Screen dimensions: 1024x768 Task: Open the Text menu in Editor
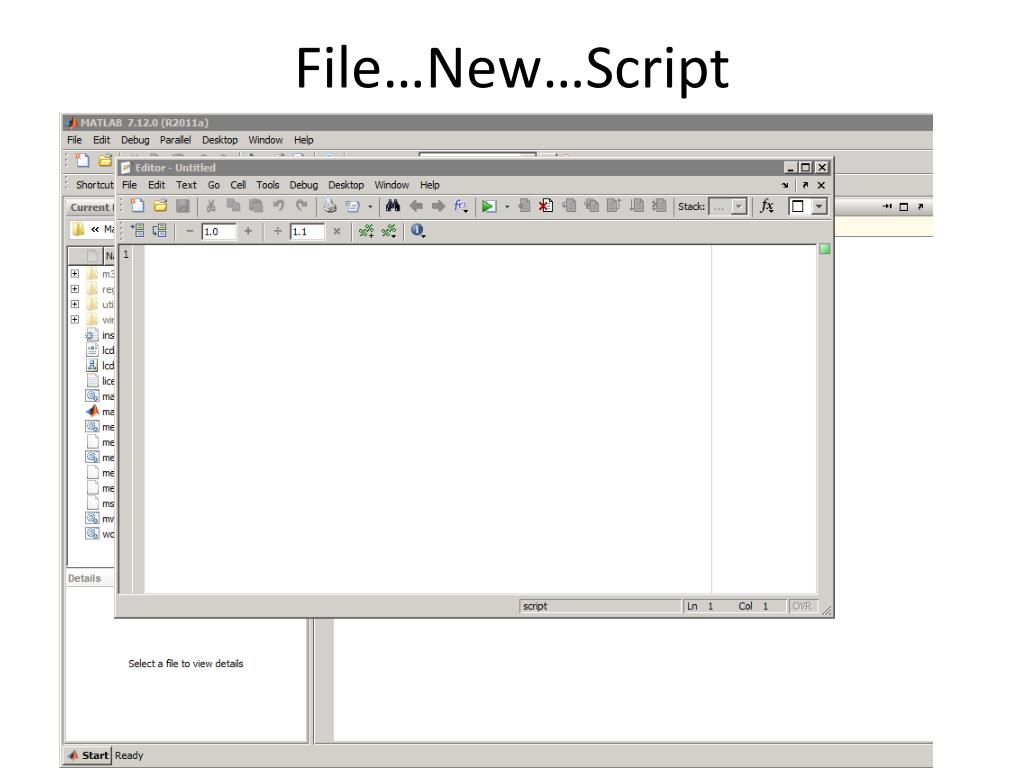[186, 185]
